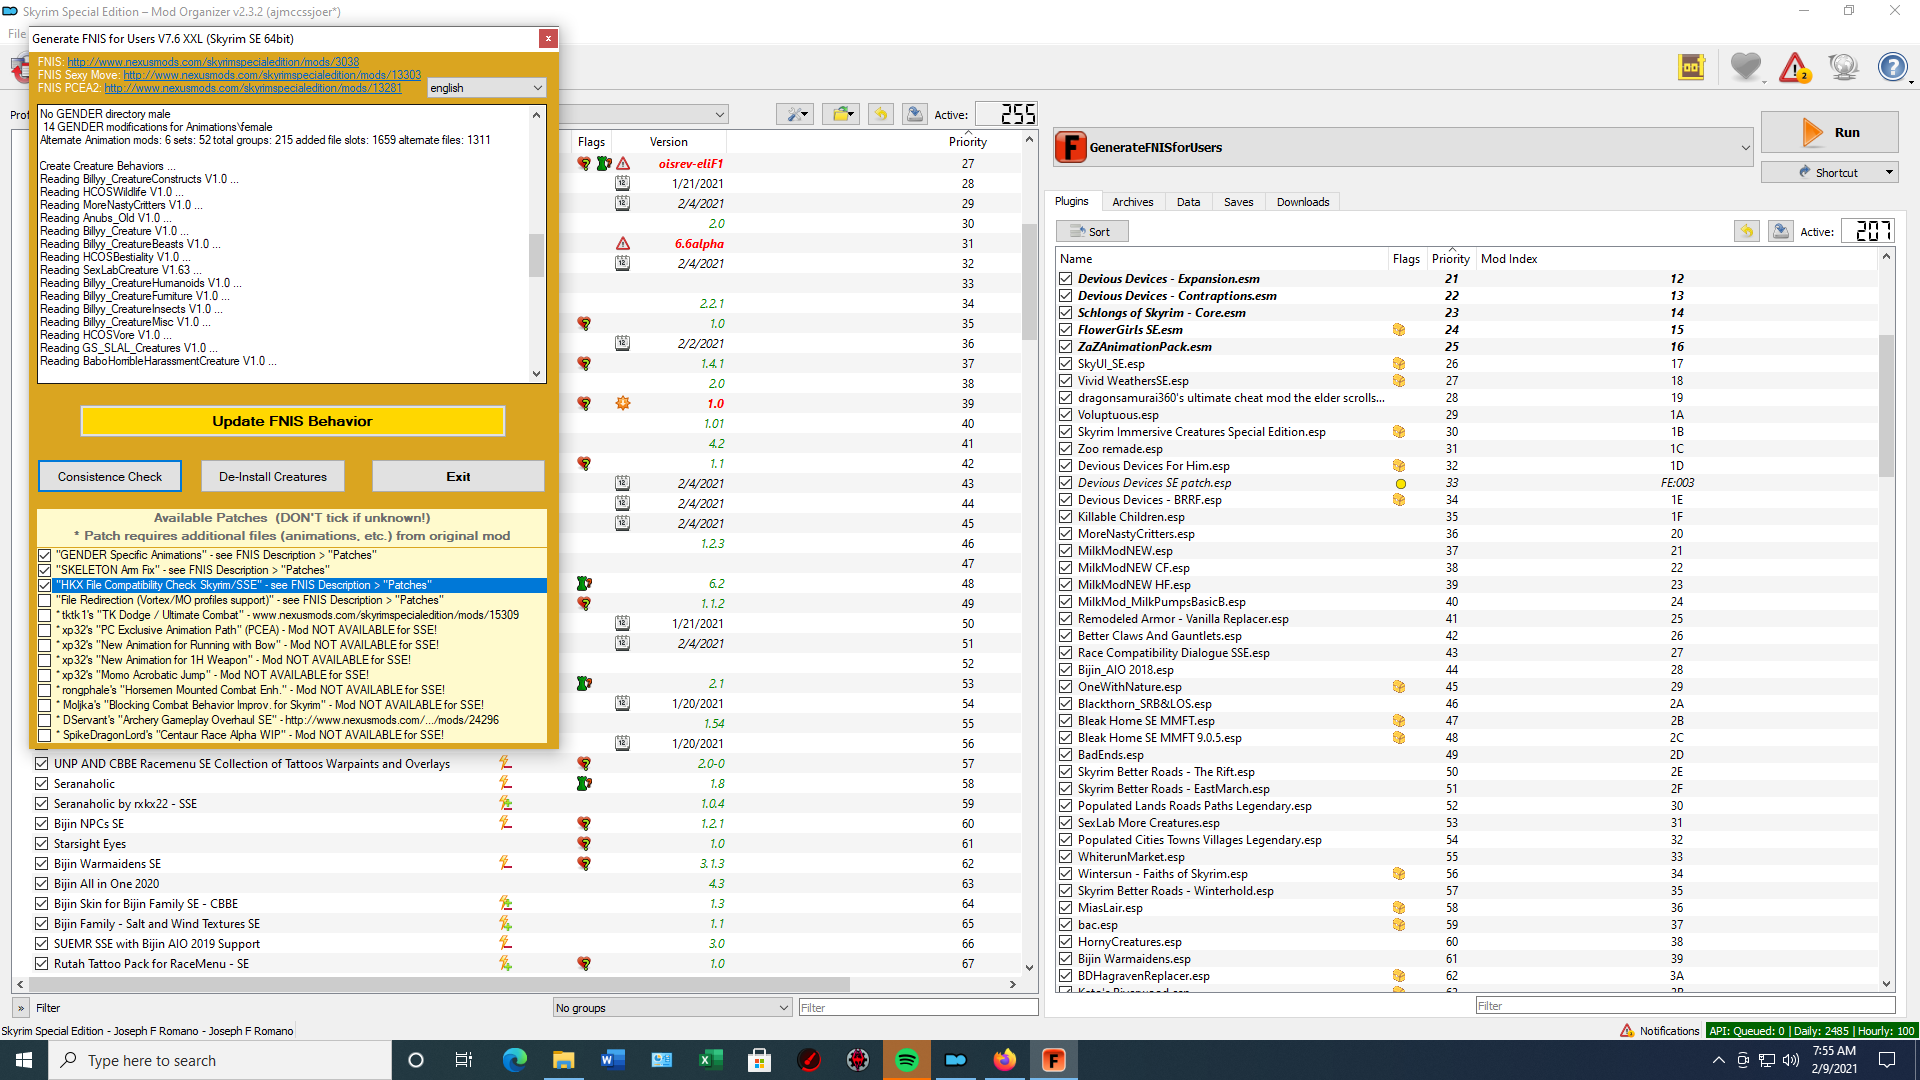This screenshot has width=1920, height=1080.
Task: Click the notes icon on 1/21/2021 priority 28 row
Action: pyautogui.click(x=623, y=183)
